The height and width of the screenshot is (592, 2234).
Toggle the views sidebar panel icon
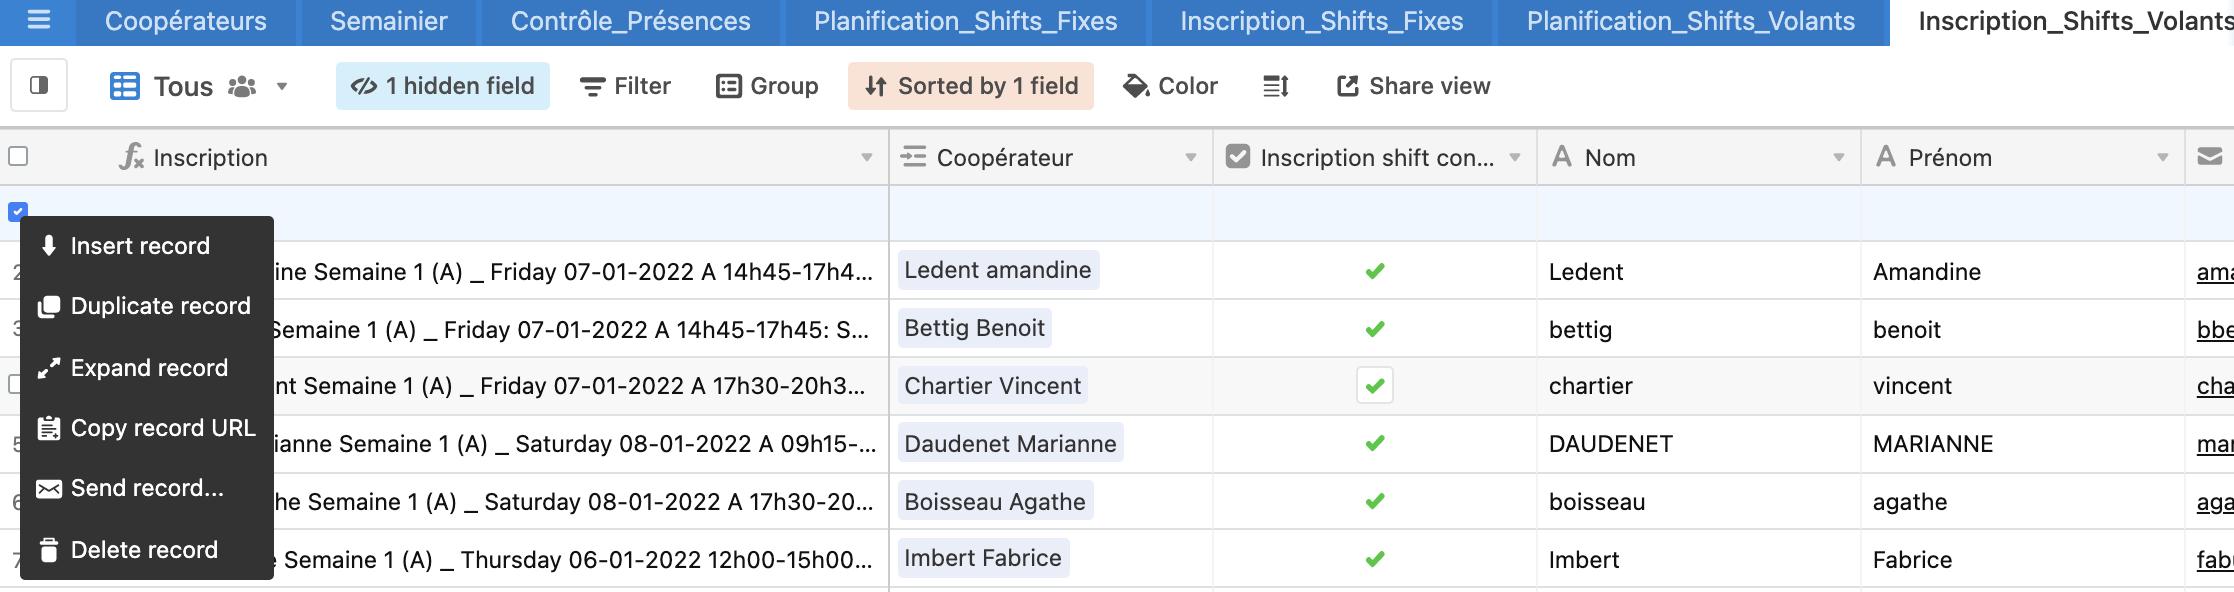39,85
